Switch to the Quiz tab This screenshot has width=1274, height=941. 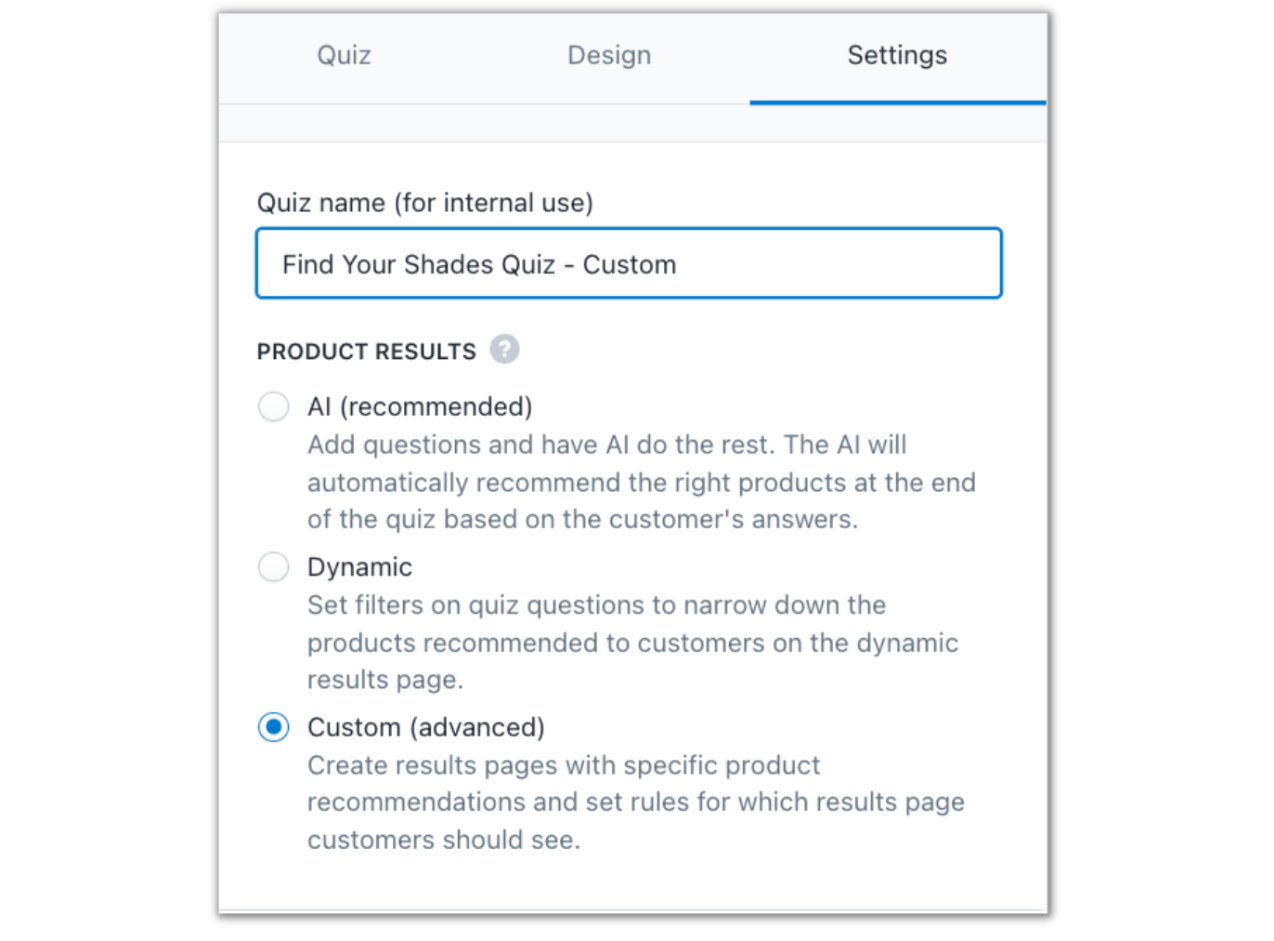tap(344, 55)
